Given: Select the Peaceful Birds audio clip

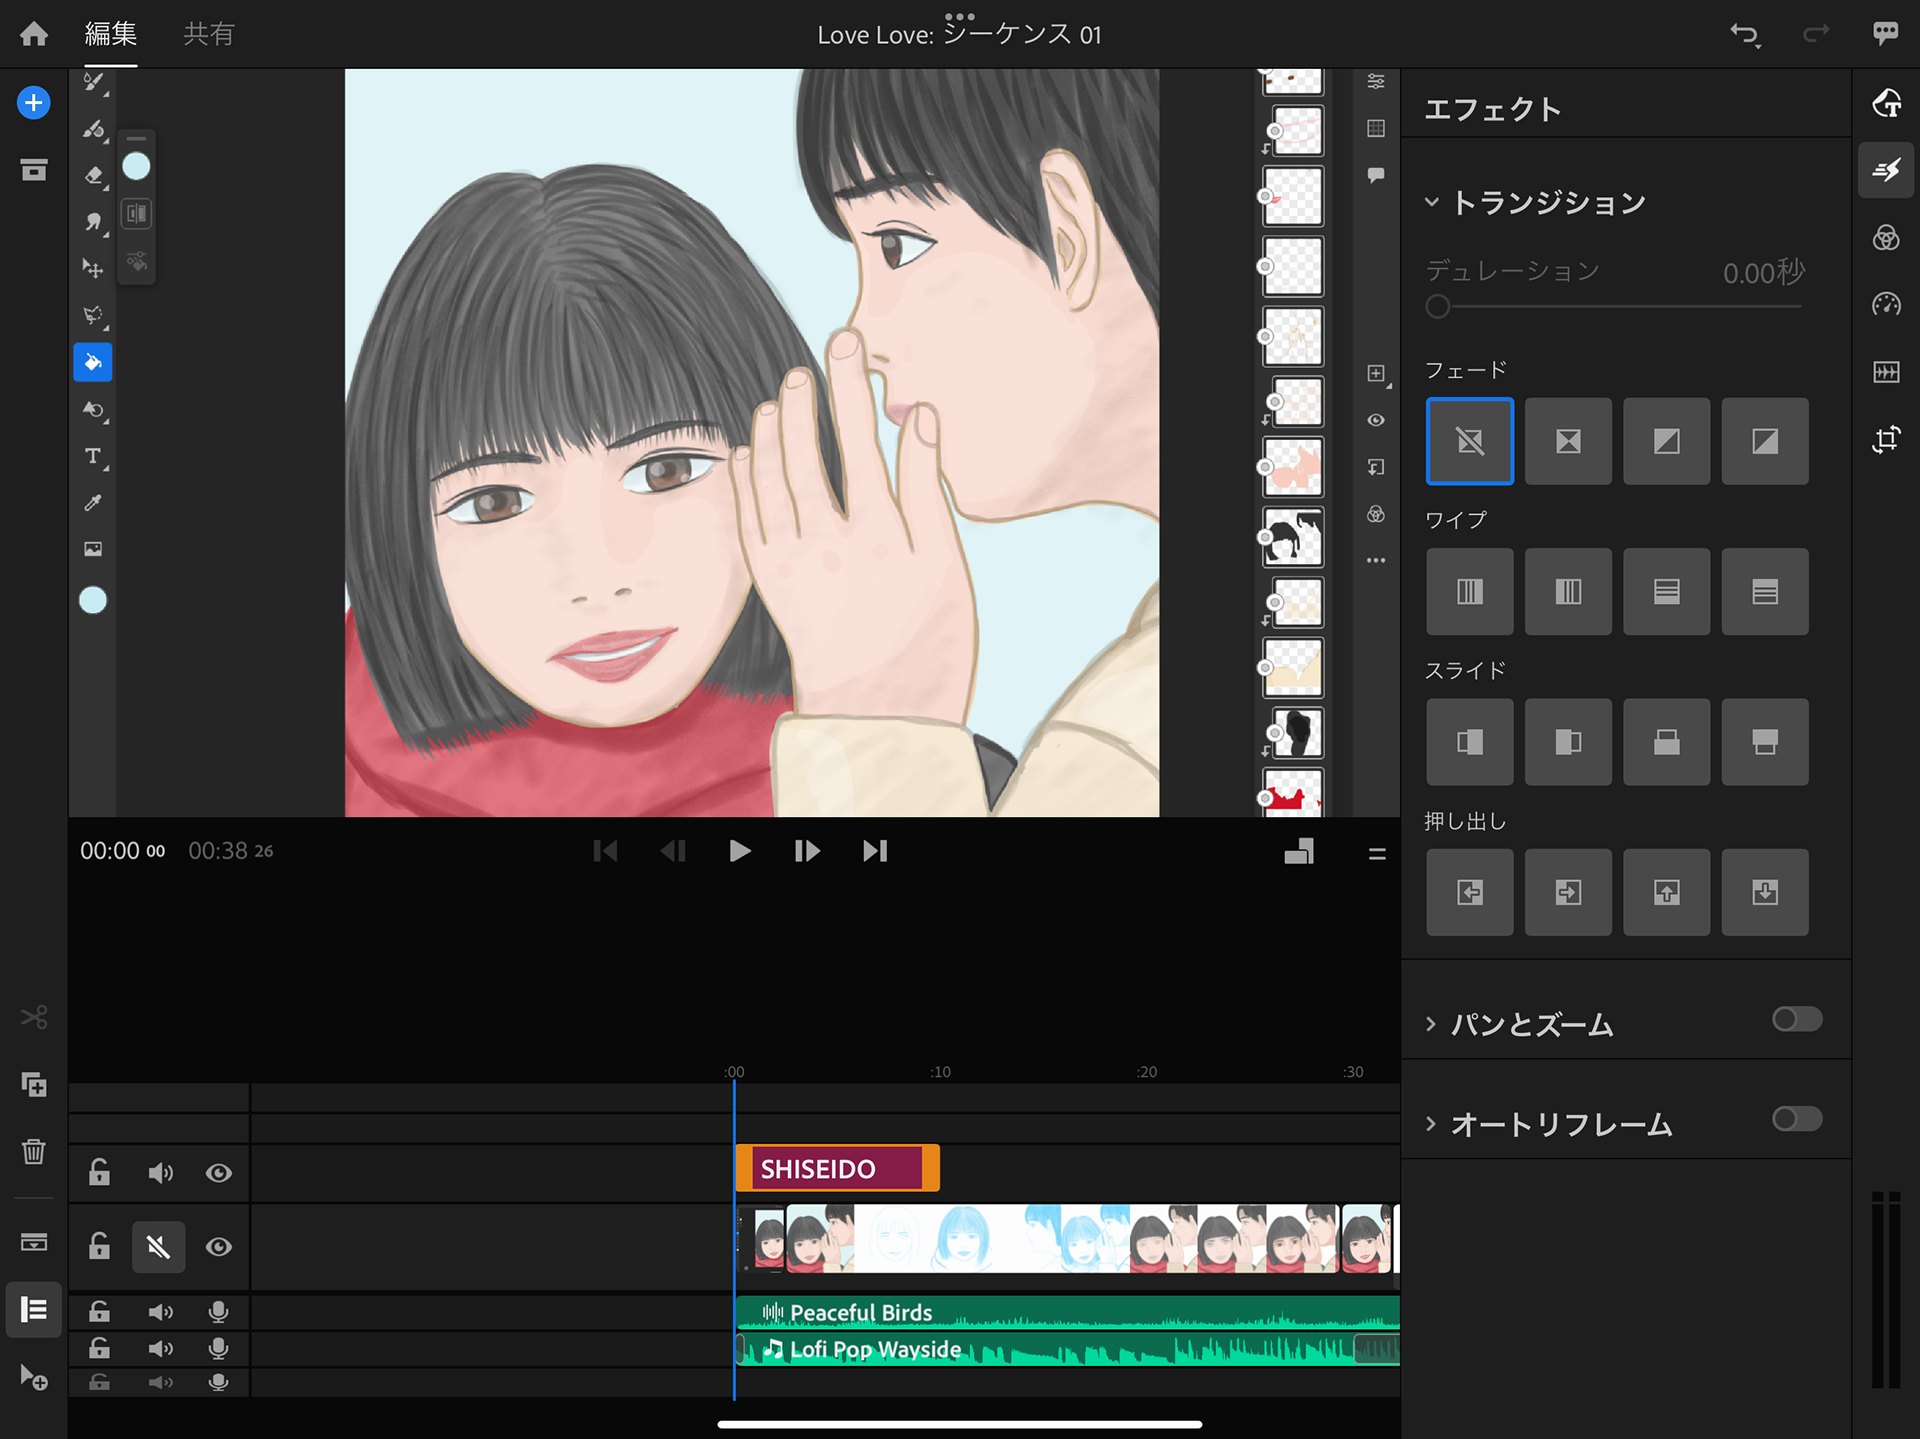Looking at the screenshot, I should tap(1067, 1312).
